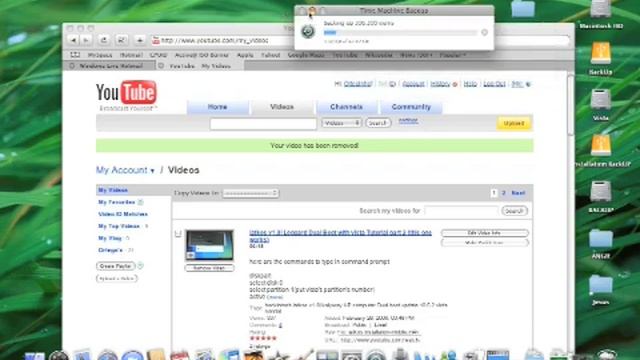The image size is (640, 360).
Task: Select the YouTube My Videos Safari tab
Action: pyautogui.click(x=200, y=66)
